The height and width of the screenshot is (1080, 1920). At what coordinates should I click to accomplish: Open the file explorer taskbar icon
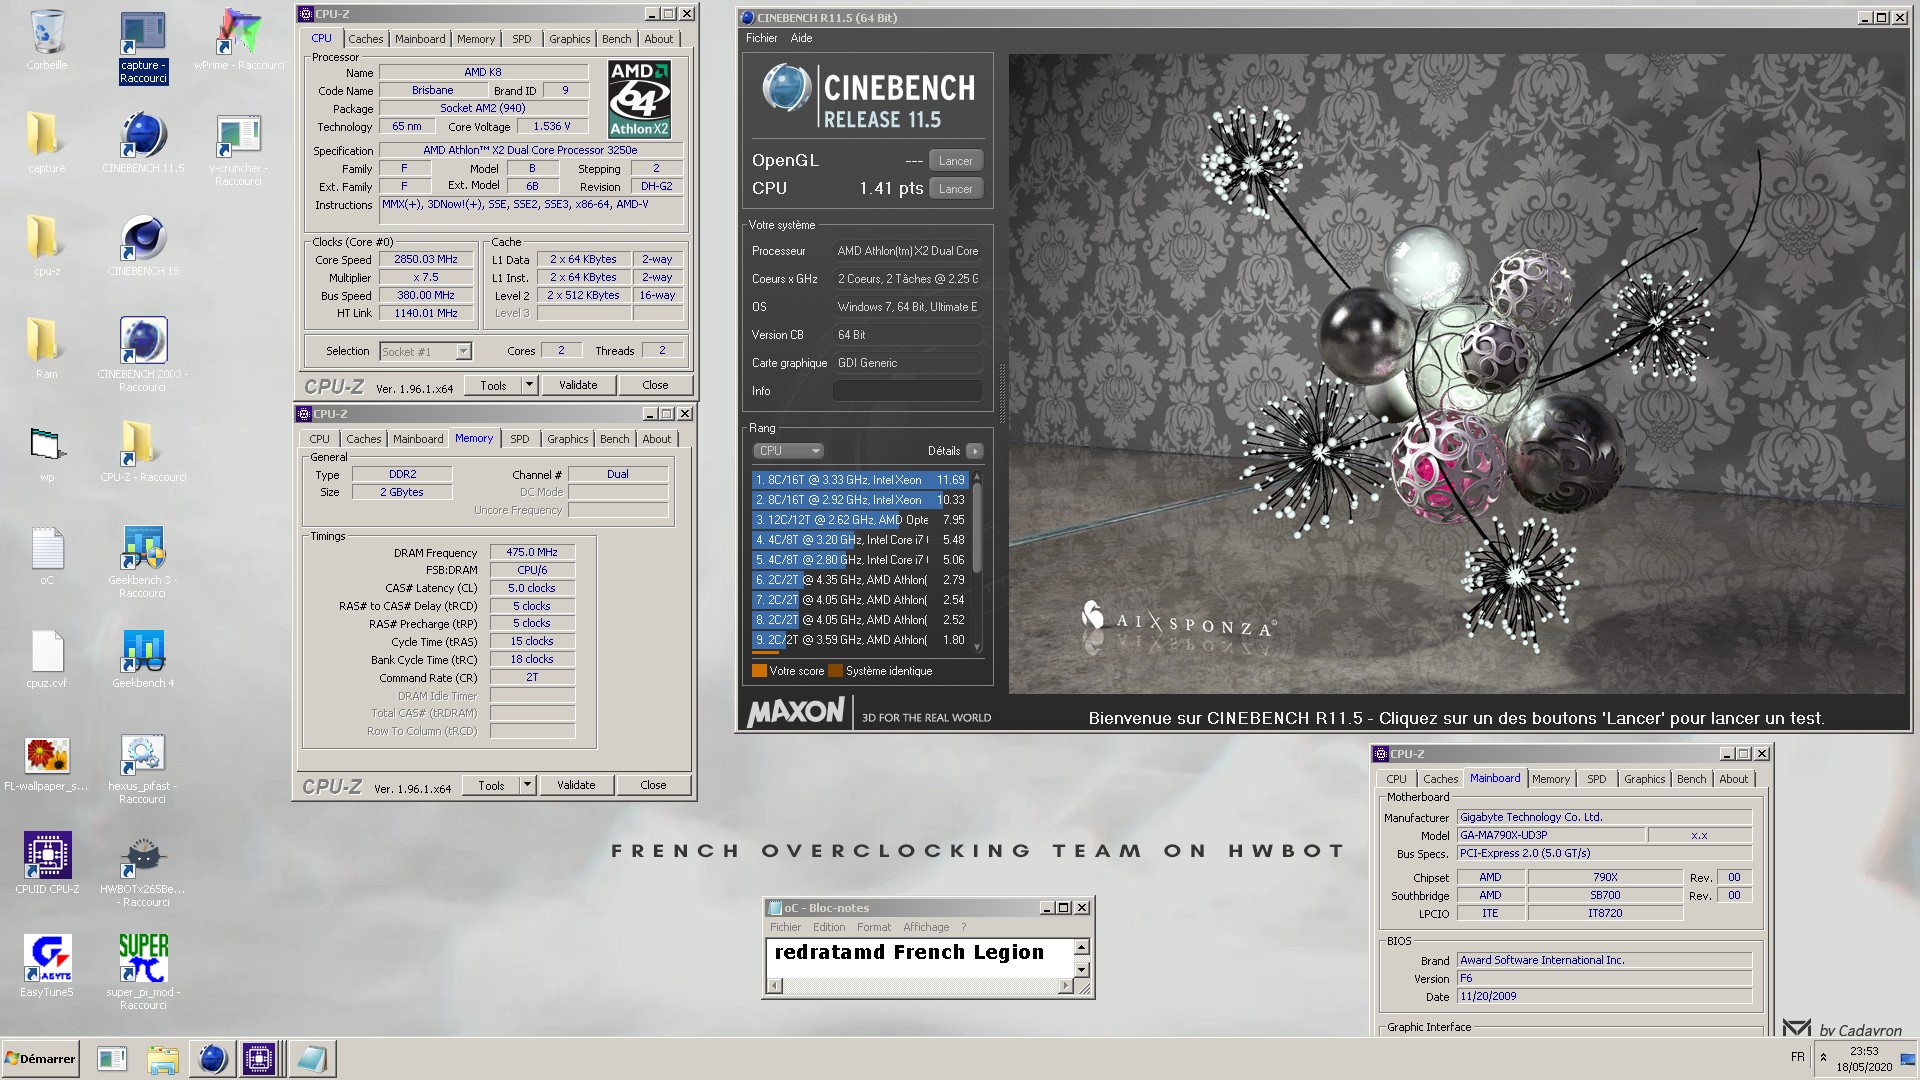coord(162,1058)
